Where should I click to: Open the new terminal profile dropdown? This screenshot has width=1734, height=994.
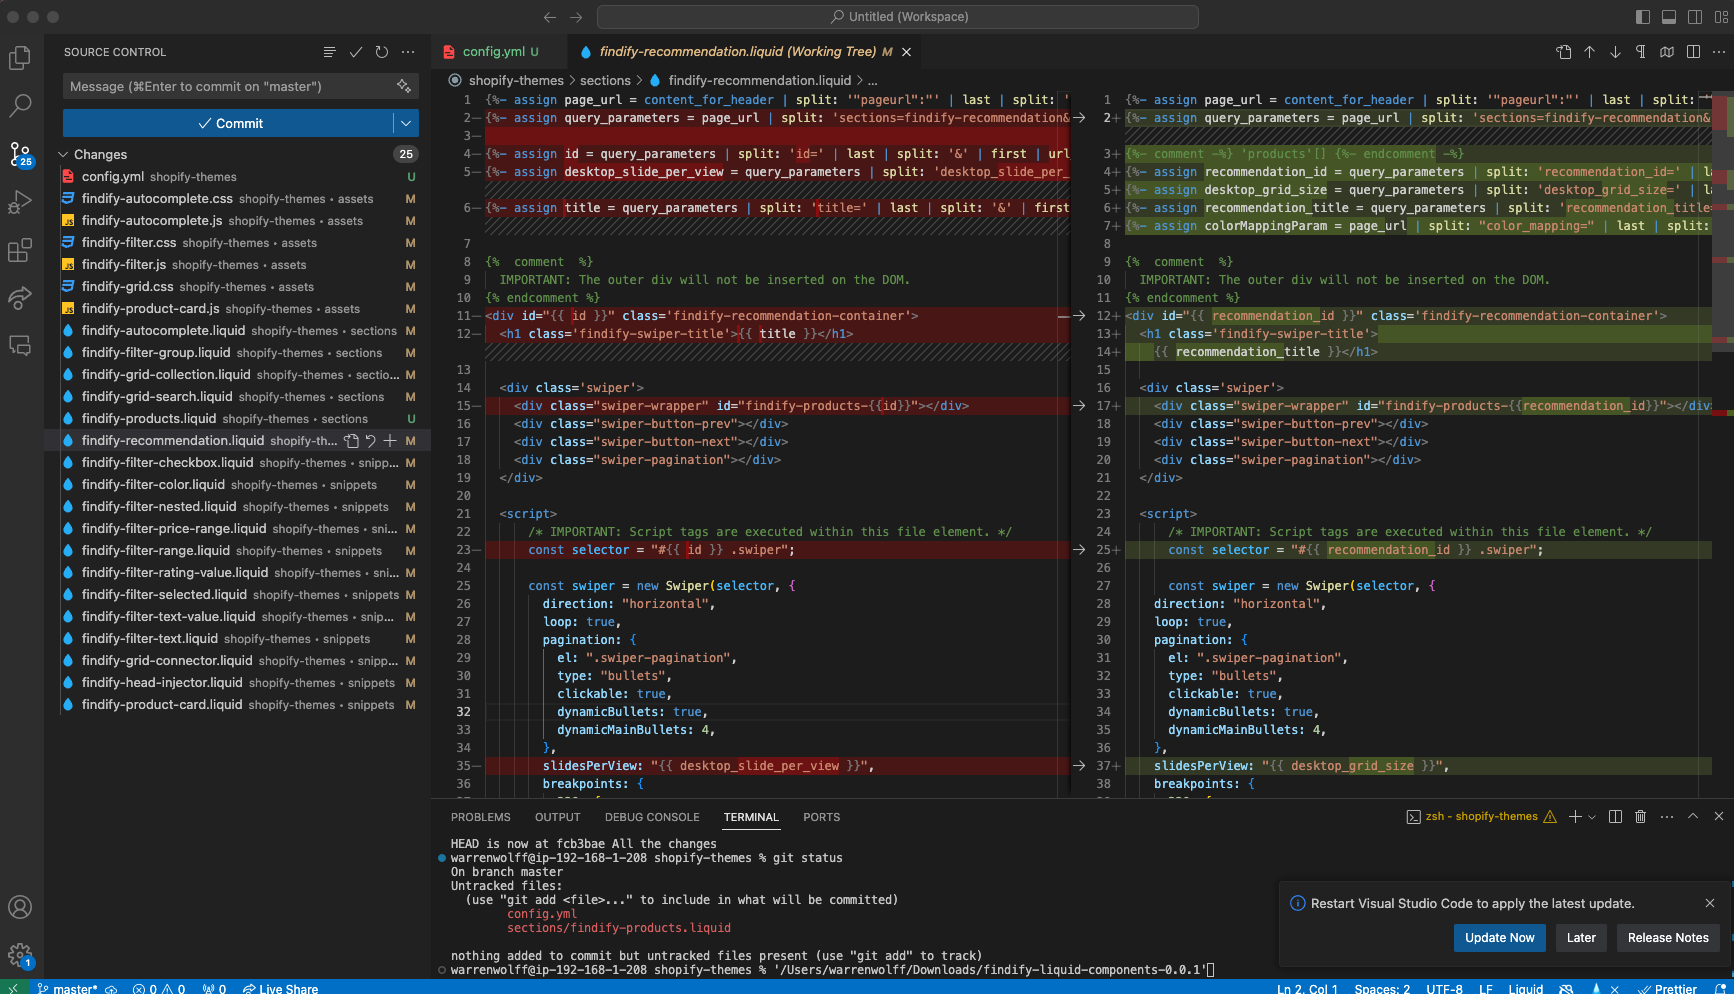click(x=1592, y=817)
